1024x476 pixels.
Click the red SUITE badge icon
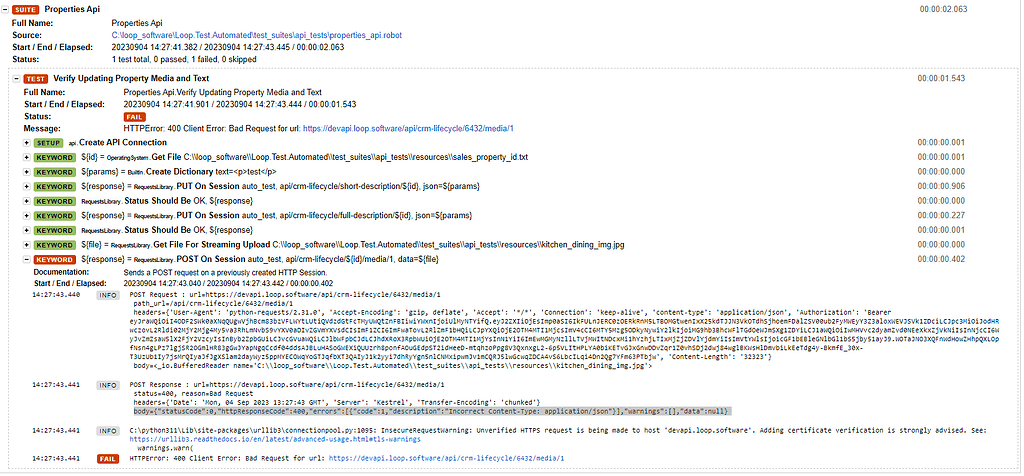pyautogui.click(x=25, y=9)
